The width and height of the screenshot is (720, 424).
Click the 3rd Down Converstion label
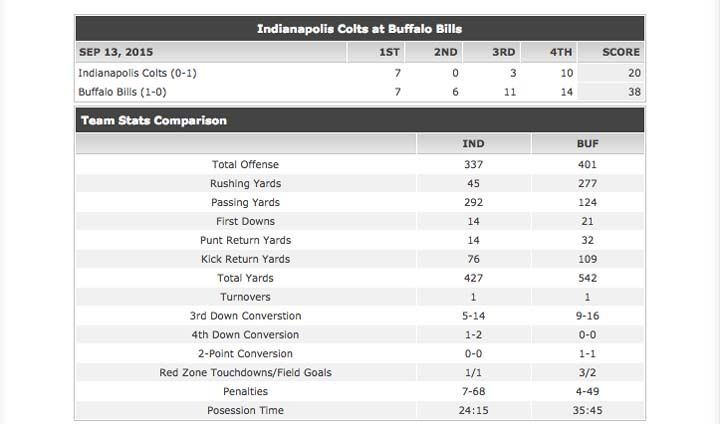click(x=245, y=316)
